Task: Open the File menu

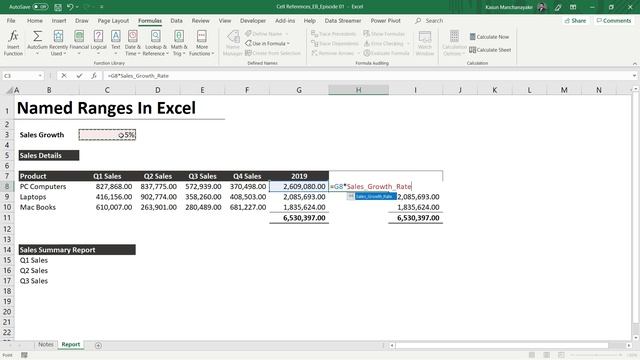Action: [11, 20]
